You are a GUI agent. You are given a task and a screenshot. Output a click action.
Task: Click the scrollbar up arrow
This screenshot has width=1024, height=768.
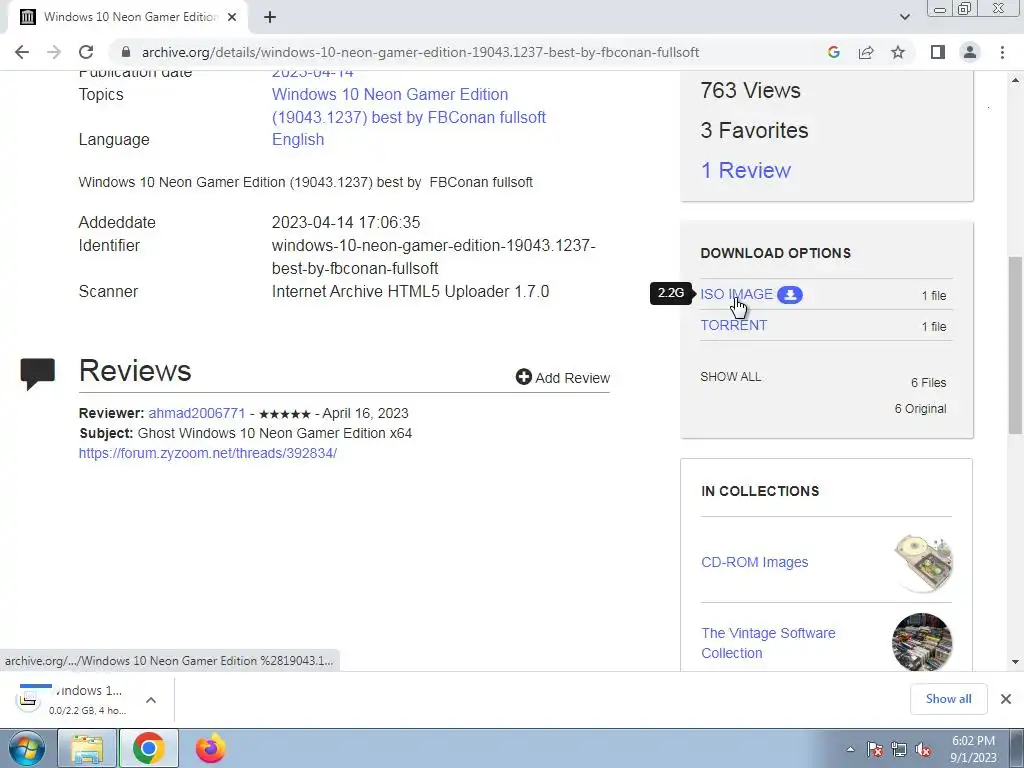click(1015, 79)
